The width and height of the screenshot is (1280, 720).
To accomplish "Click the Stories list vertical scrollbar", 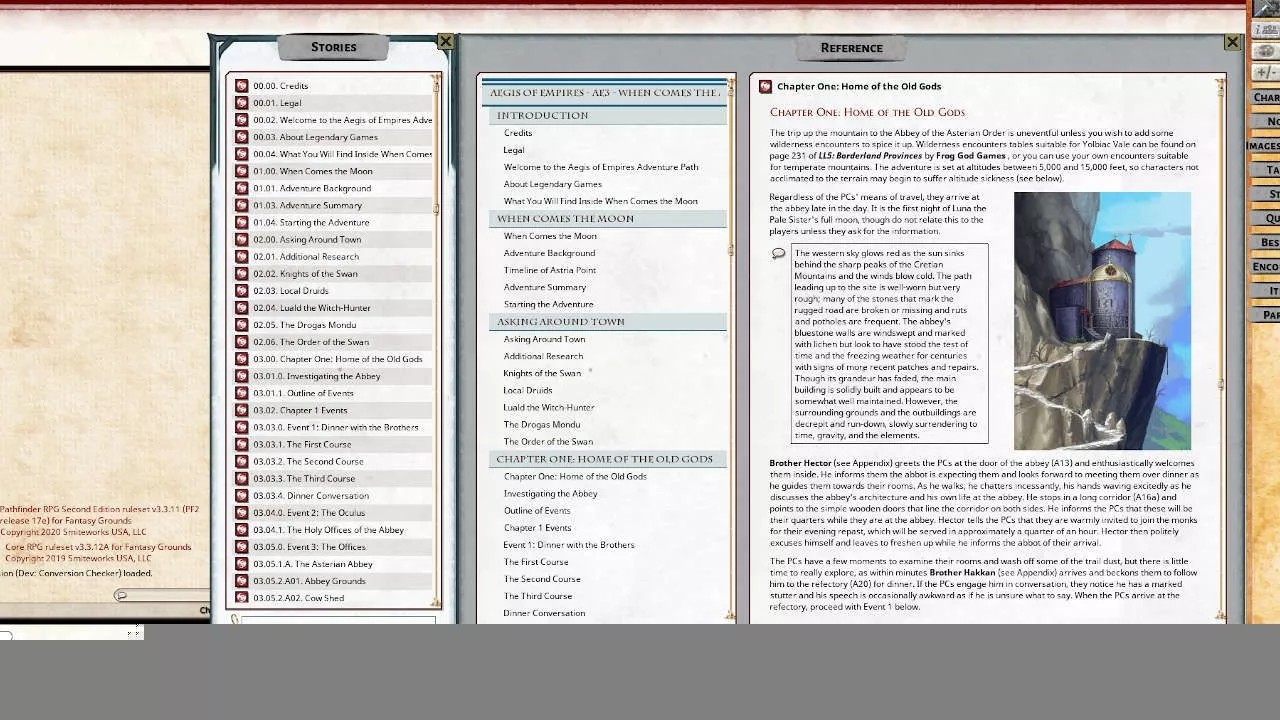I will click(x=437, y=340).
